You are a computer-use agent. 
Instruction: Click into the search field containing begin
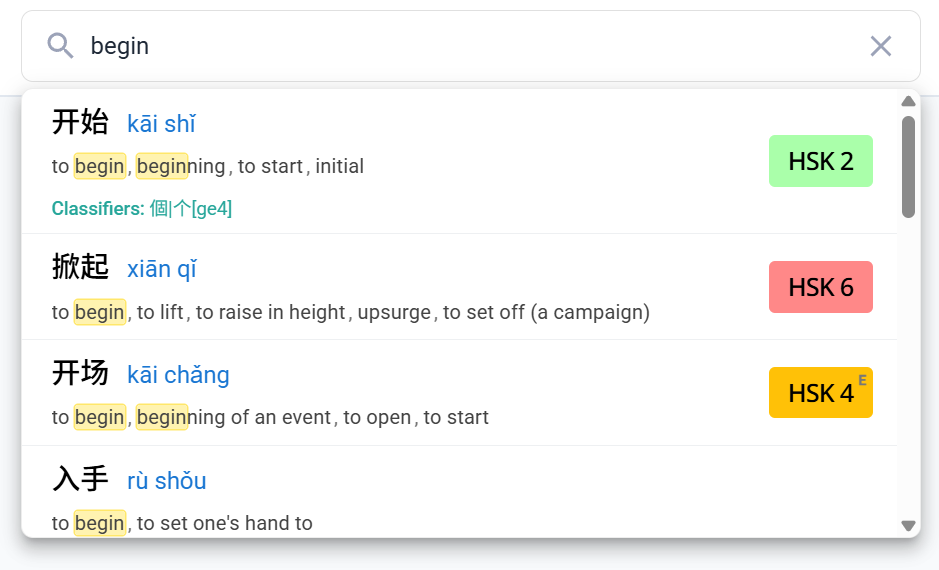click(x=471, y=46)
